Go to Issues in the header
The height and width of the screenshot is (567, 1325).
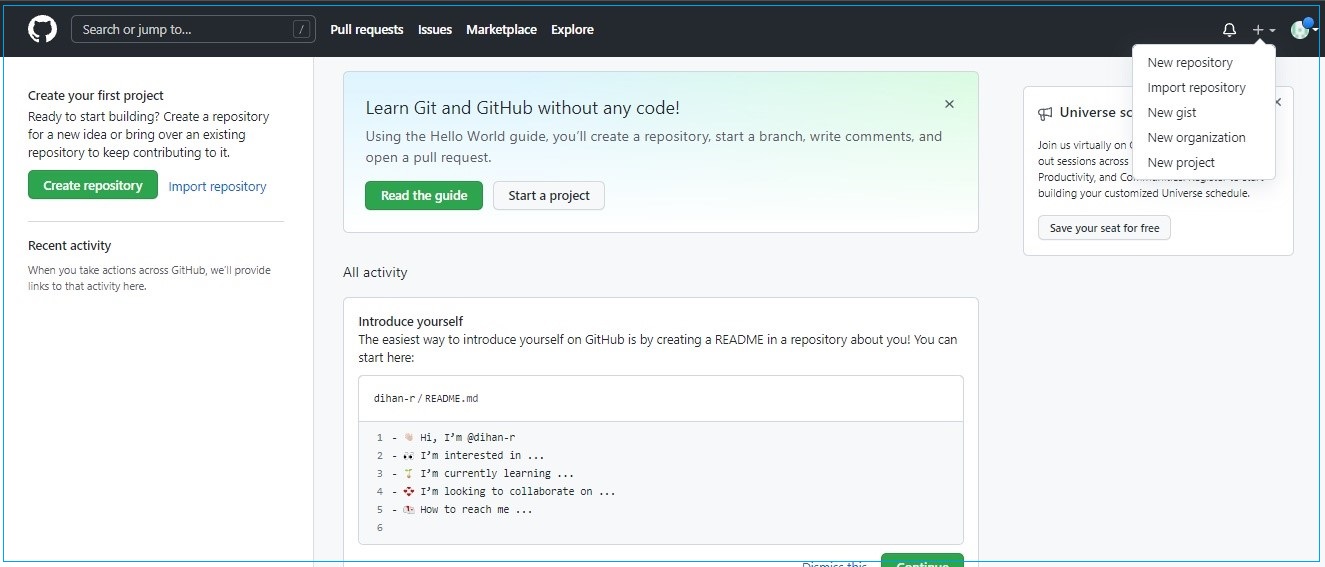point(435,30)
